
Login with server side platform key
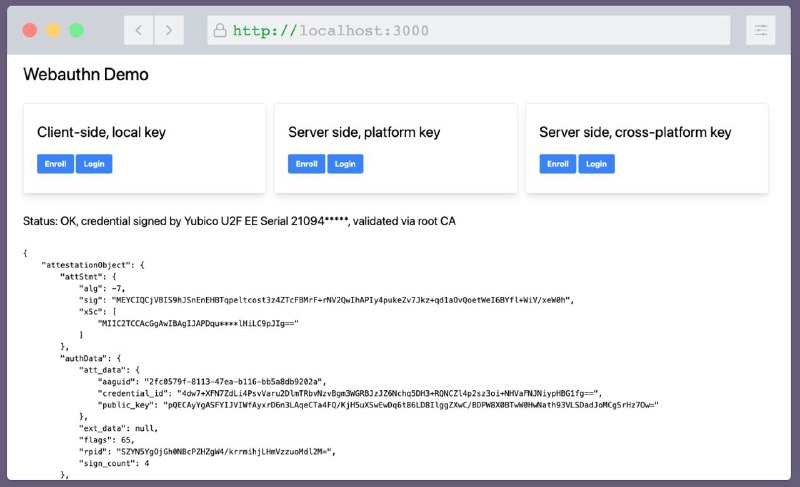(345, 164)
